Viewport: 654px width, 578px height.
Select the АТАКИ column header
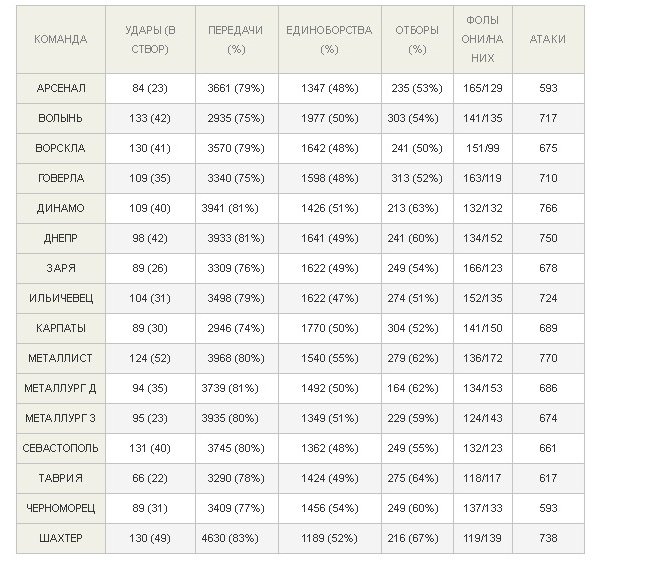[547, 39]
